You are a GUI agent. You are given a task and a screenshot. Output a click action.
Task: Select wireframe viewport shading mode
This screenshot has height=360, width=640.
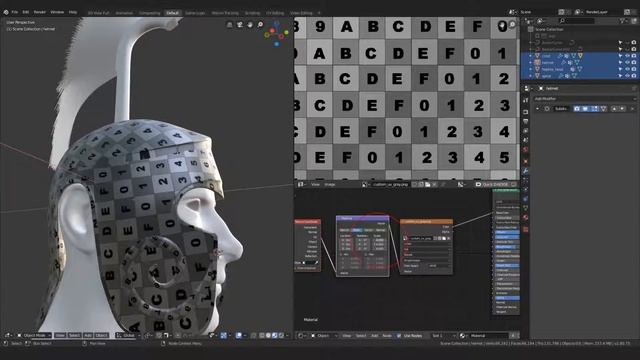tap(262, 336)
